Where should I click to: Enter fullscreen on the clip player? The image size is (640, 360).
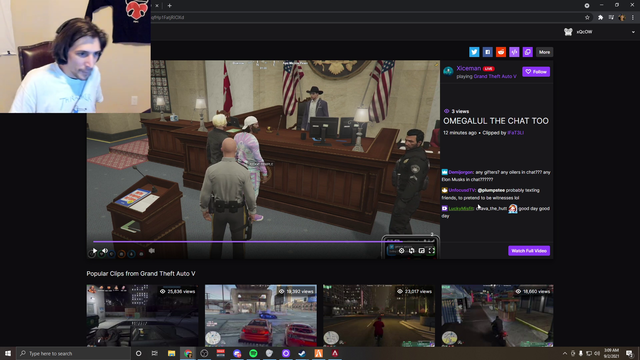click(x=431, y=251)
